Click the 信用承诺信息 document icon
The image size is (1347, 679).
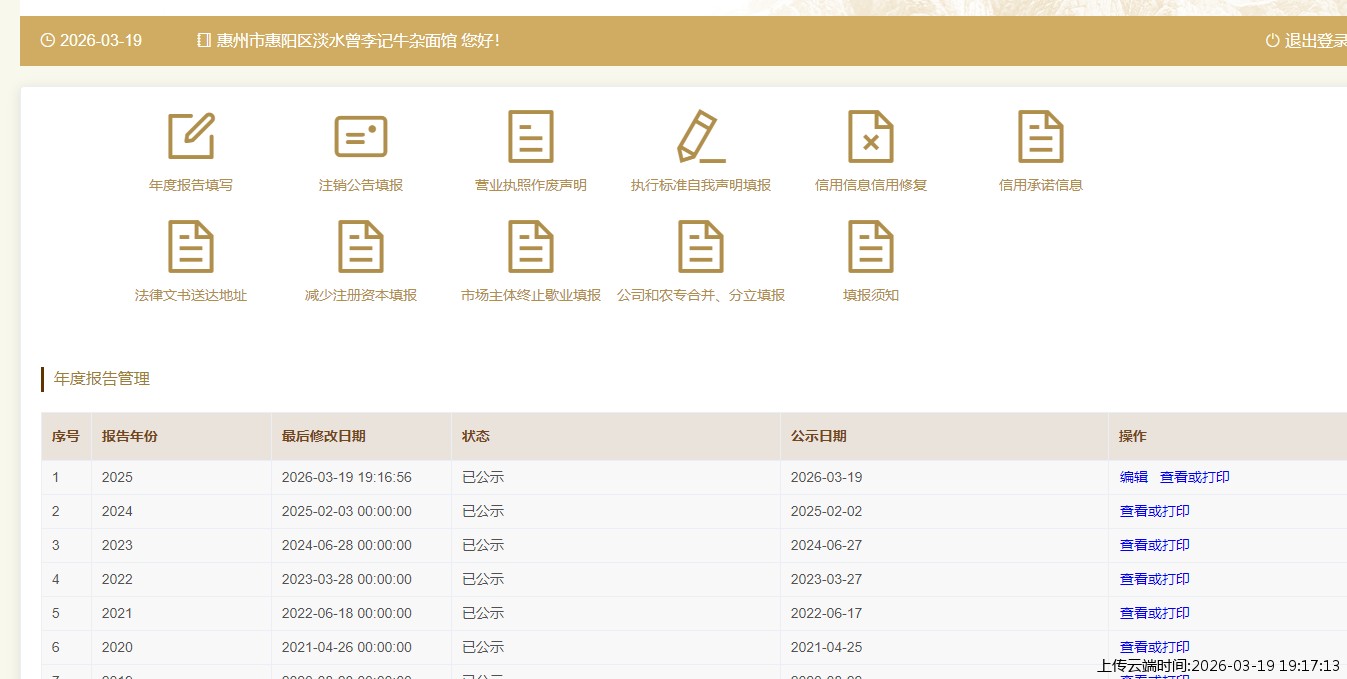coord(1041,137)
